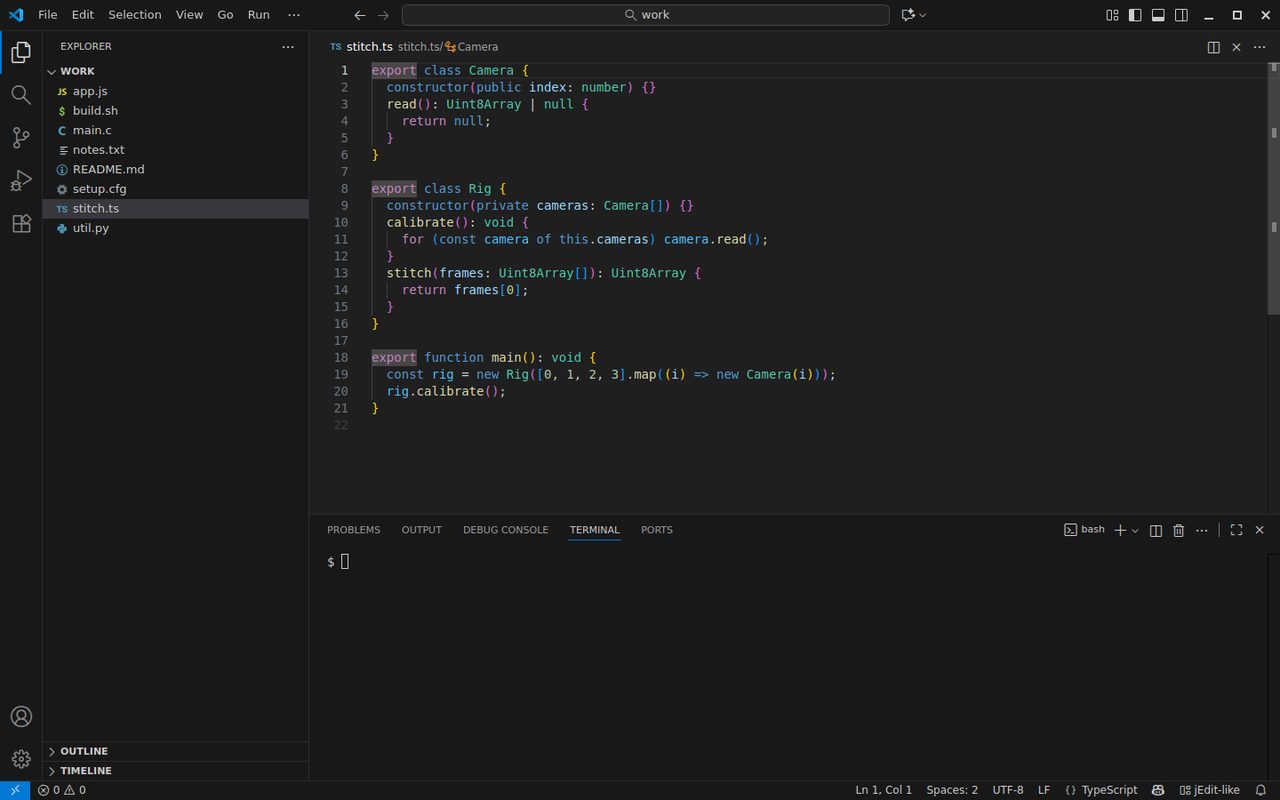Viewport: 1280px width, 800px height.
Task: Toggle the bottom Panel visibility
Action: coord(1158,15)
